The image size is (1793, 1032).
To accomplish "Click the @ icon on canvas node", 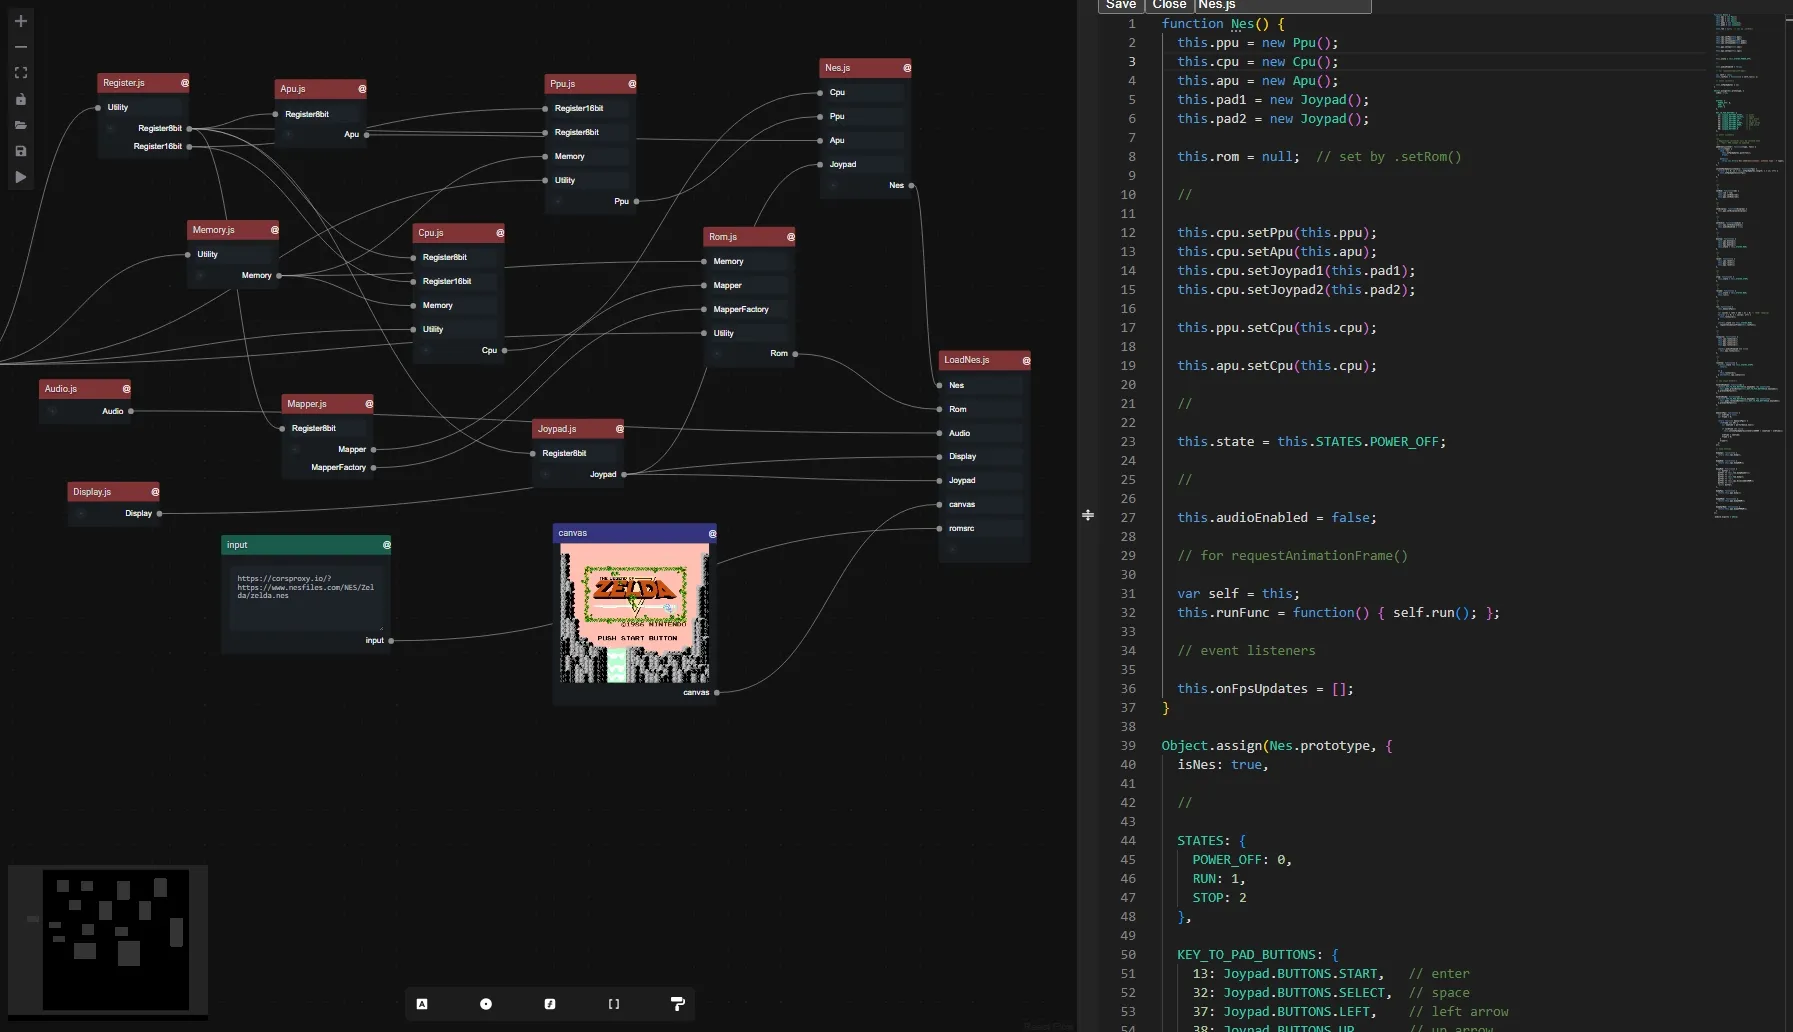I will 712,533.
